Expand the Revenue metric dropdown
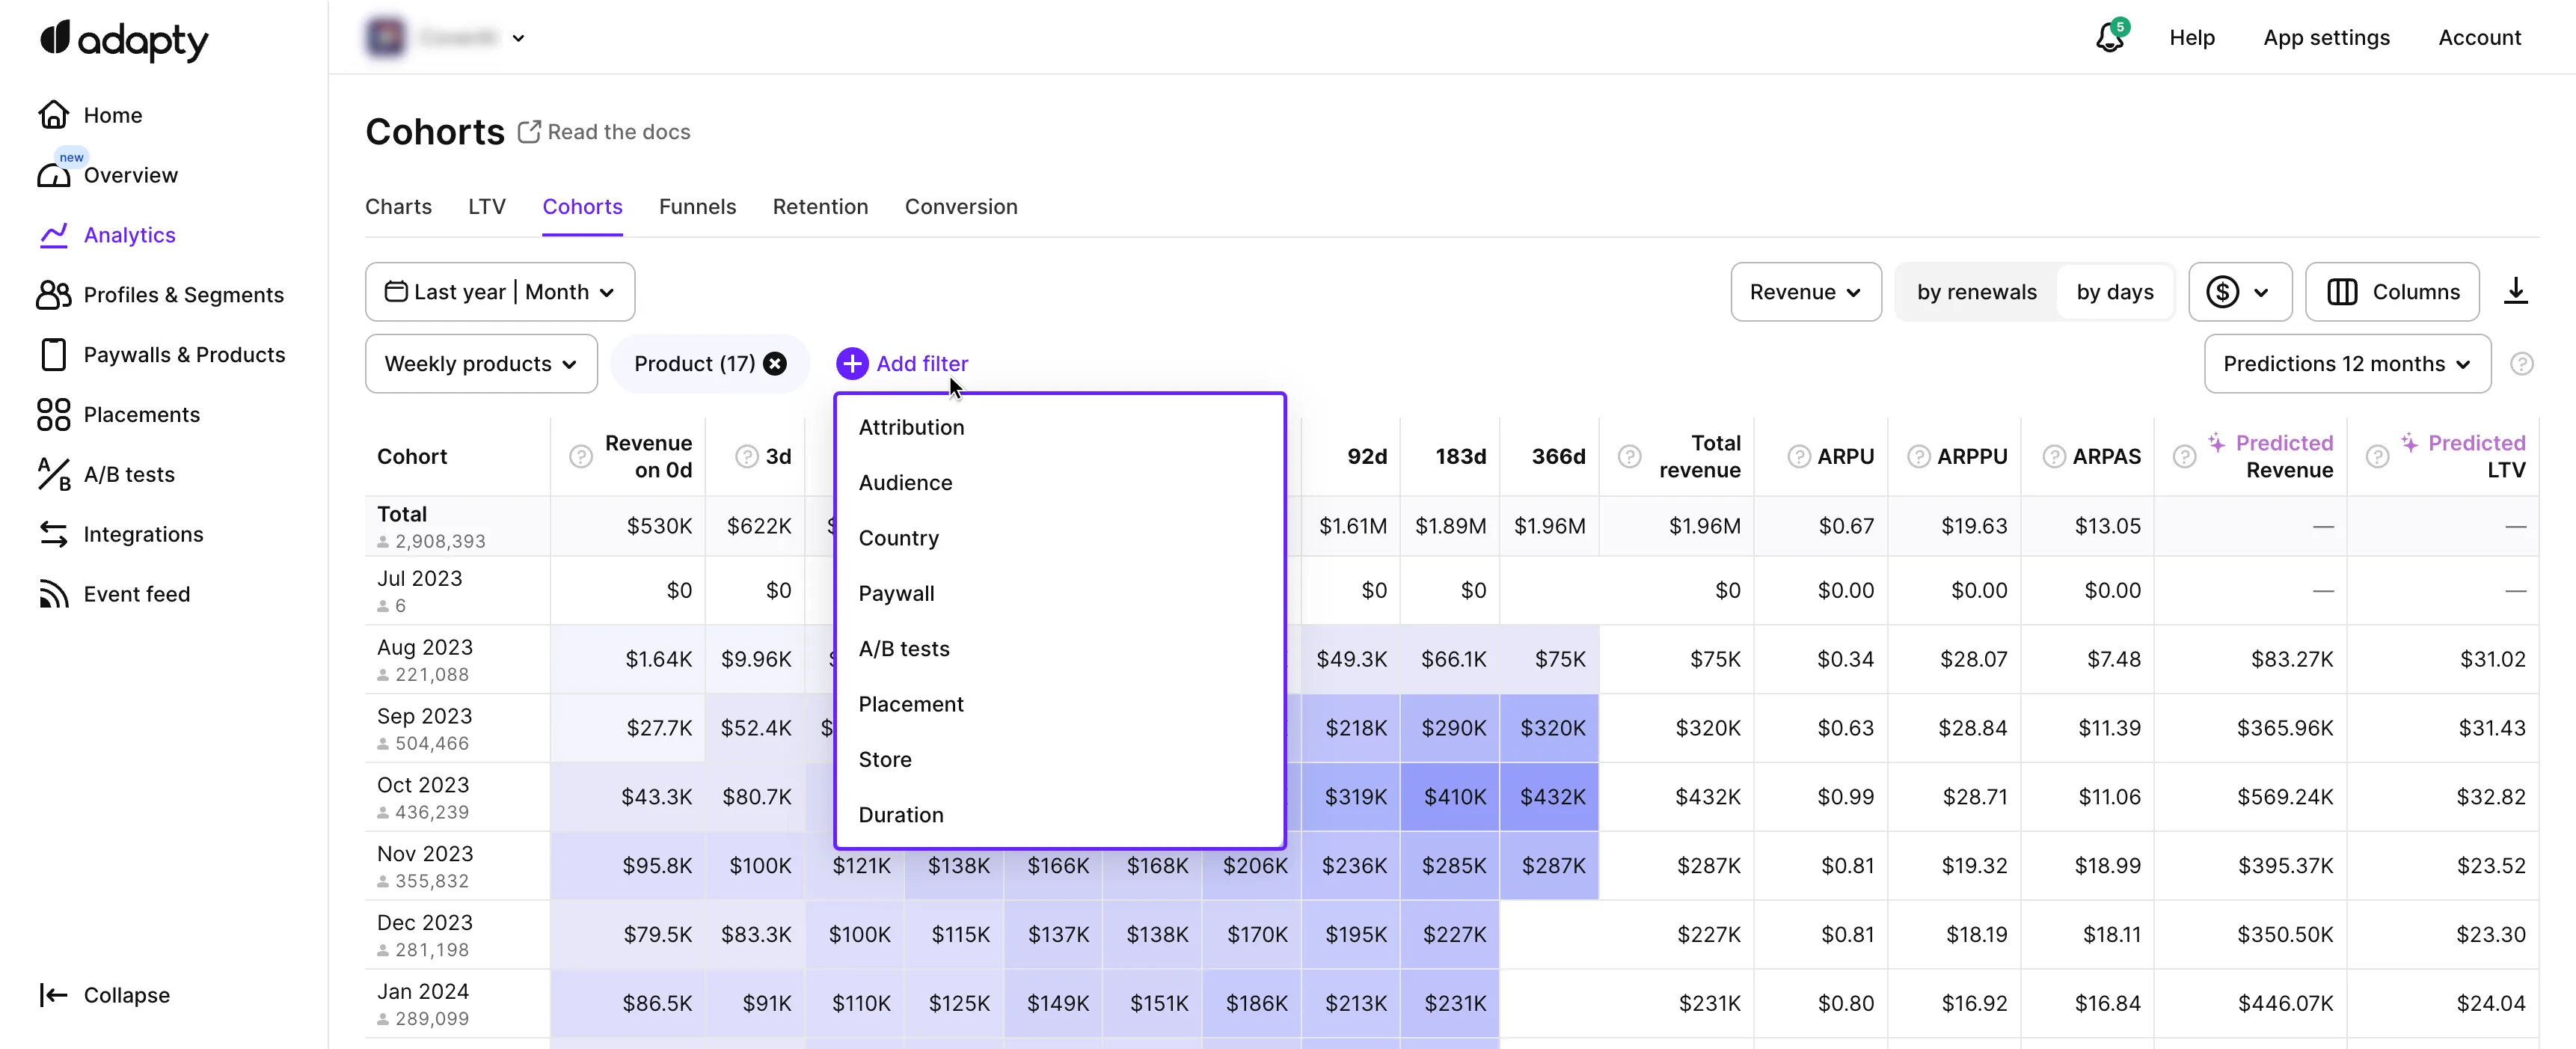The image size is (2576, 1049). coord(1805,292)
